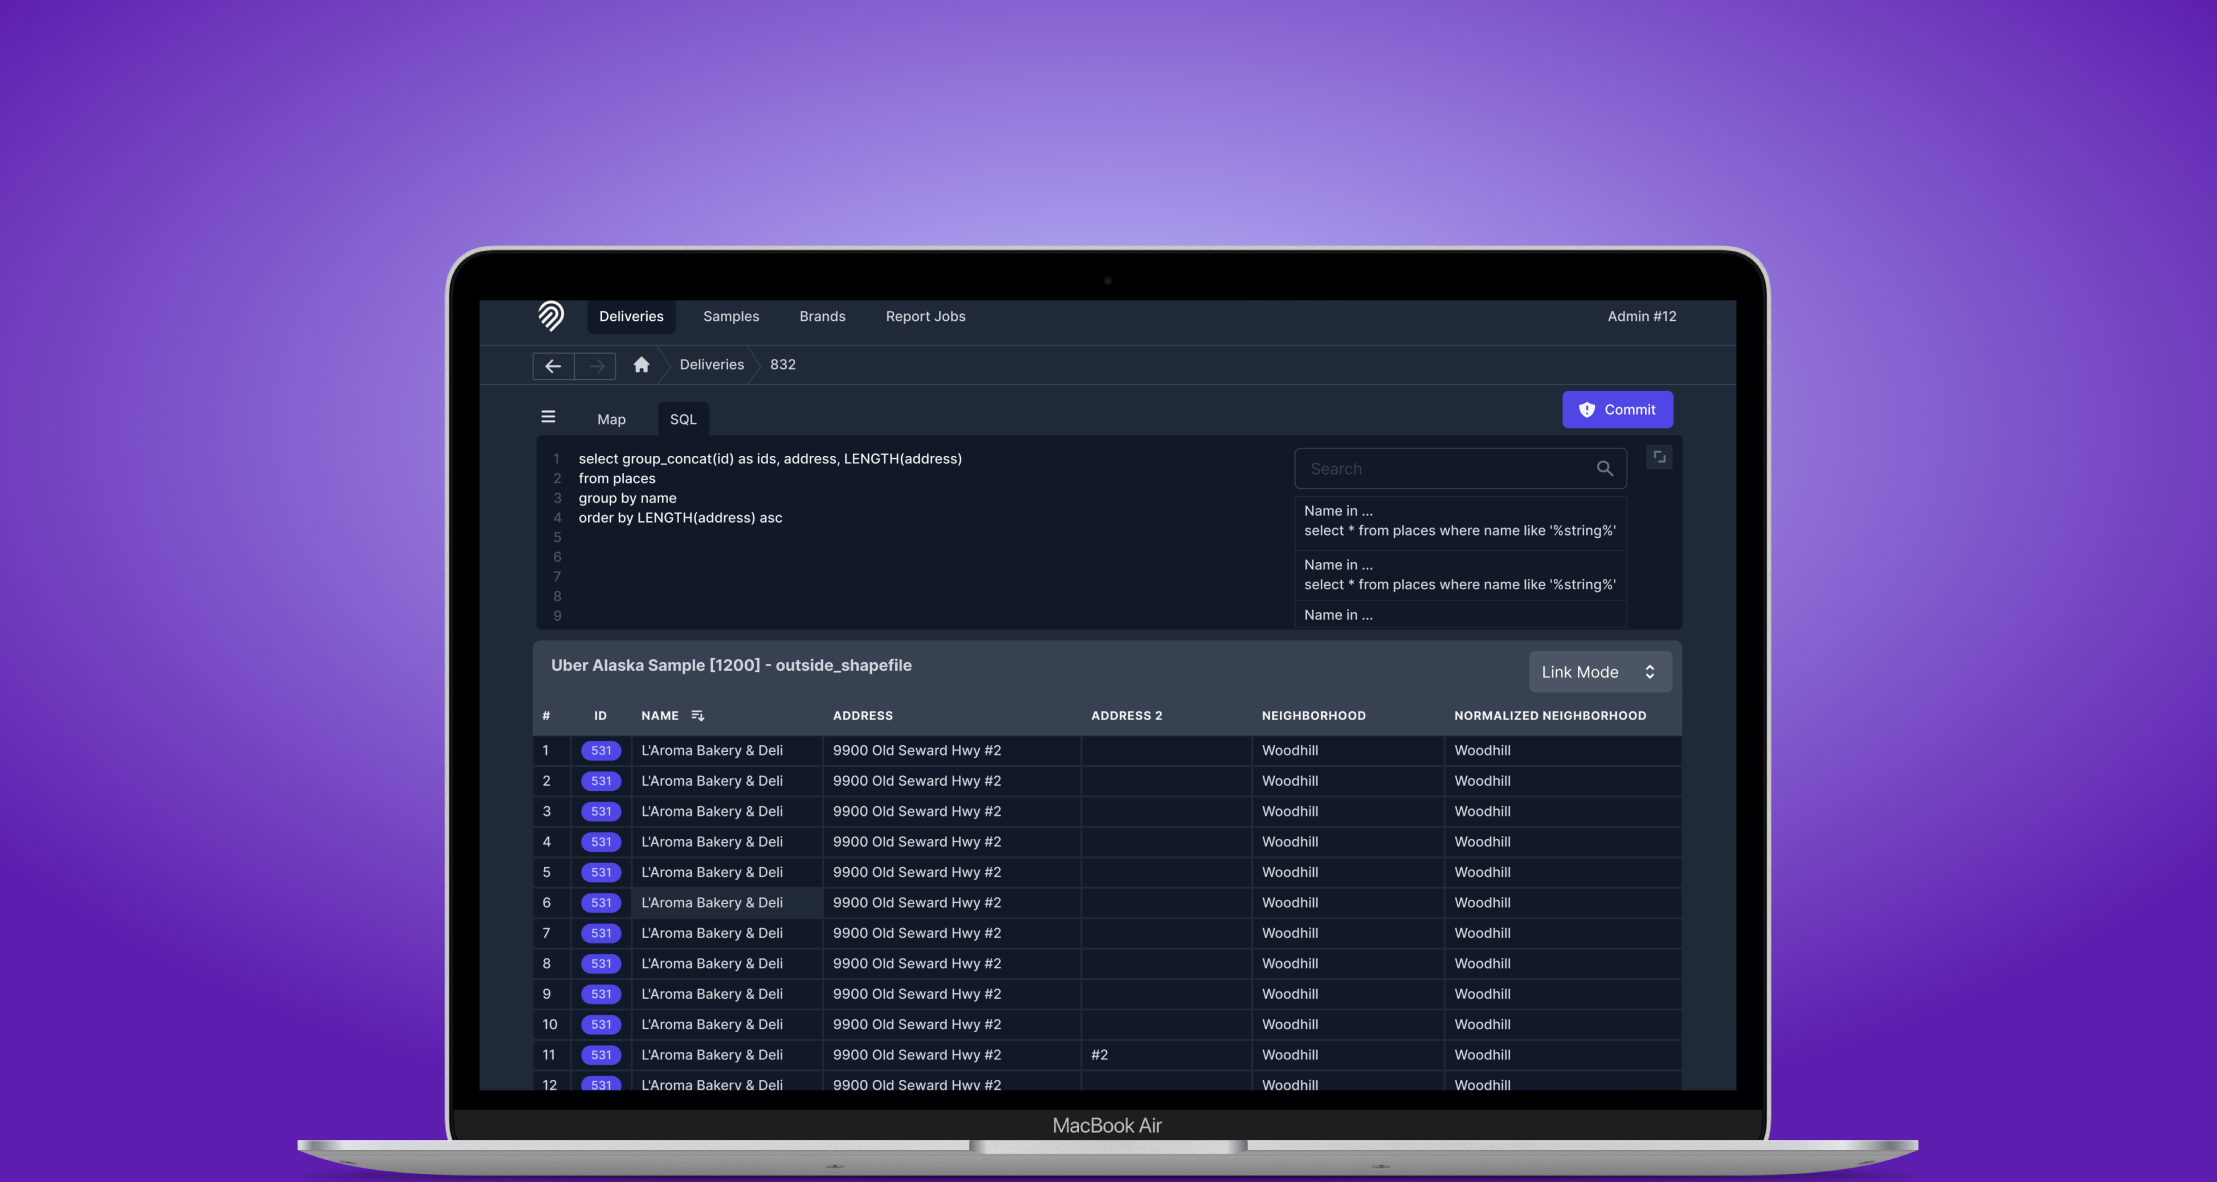2217x1182 pixels.
Task: Open the Samples menu item
Action: 731,316
